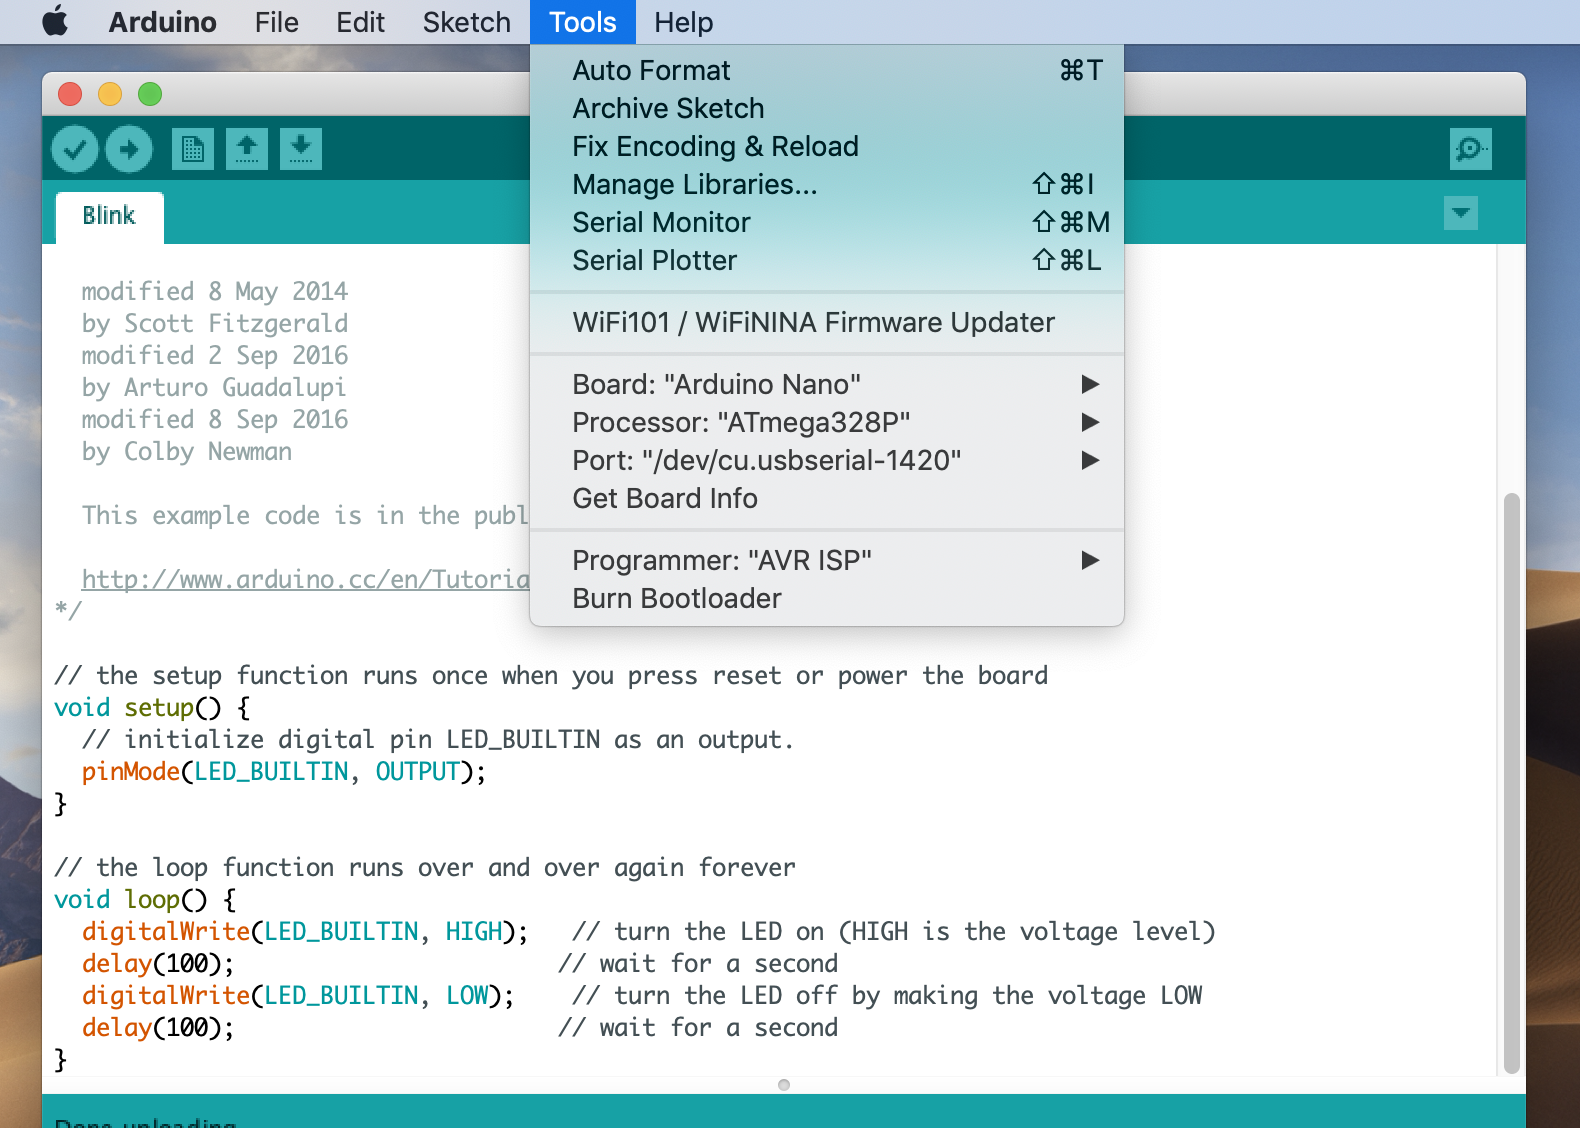The width and height of the screenshot is (1580, 1128).
Task: Click the Save sketch down-arrow icon
Action: [x=301, y=150]
